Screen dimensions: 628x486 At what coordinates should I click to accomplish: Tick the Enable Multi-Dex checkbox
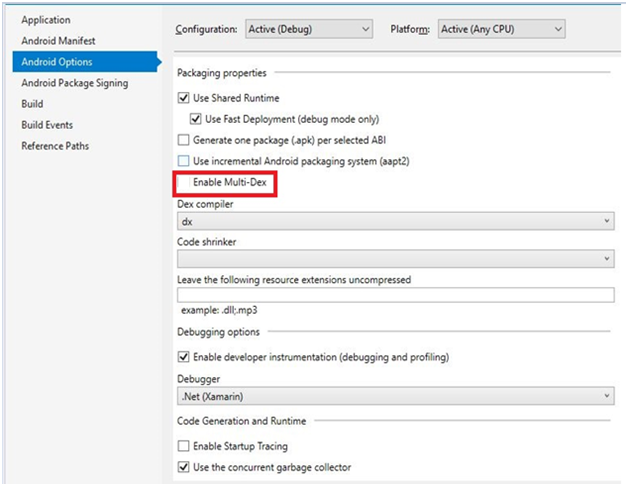pyautogui.click(x=183, y=182)
